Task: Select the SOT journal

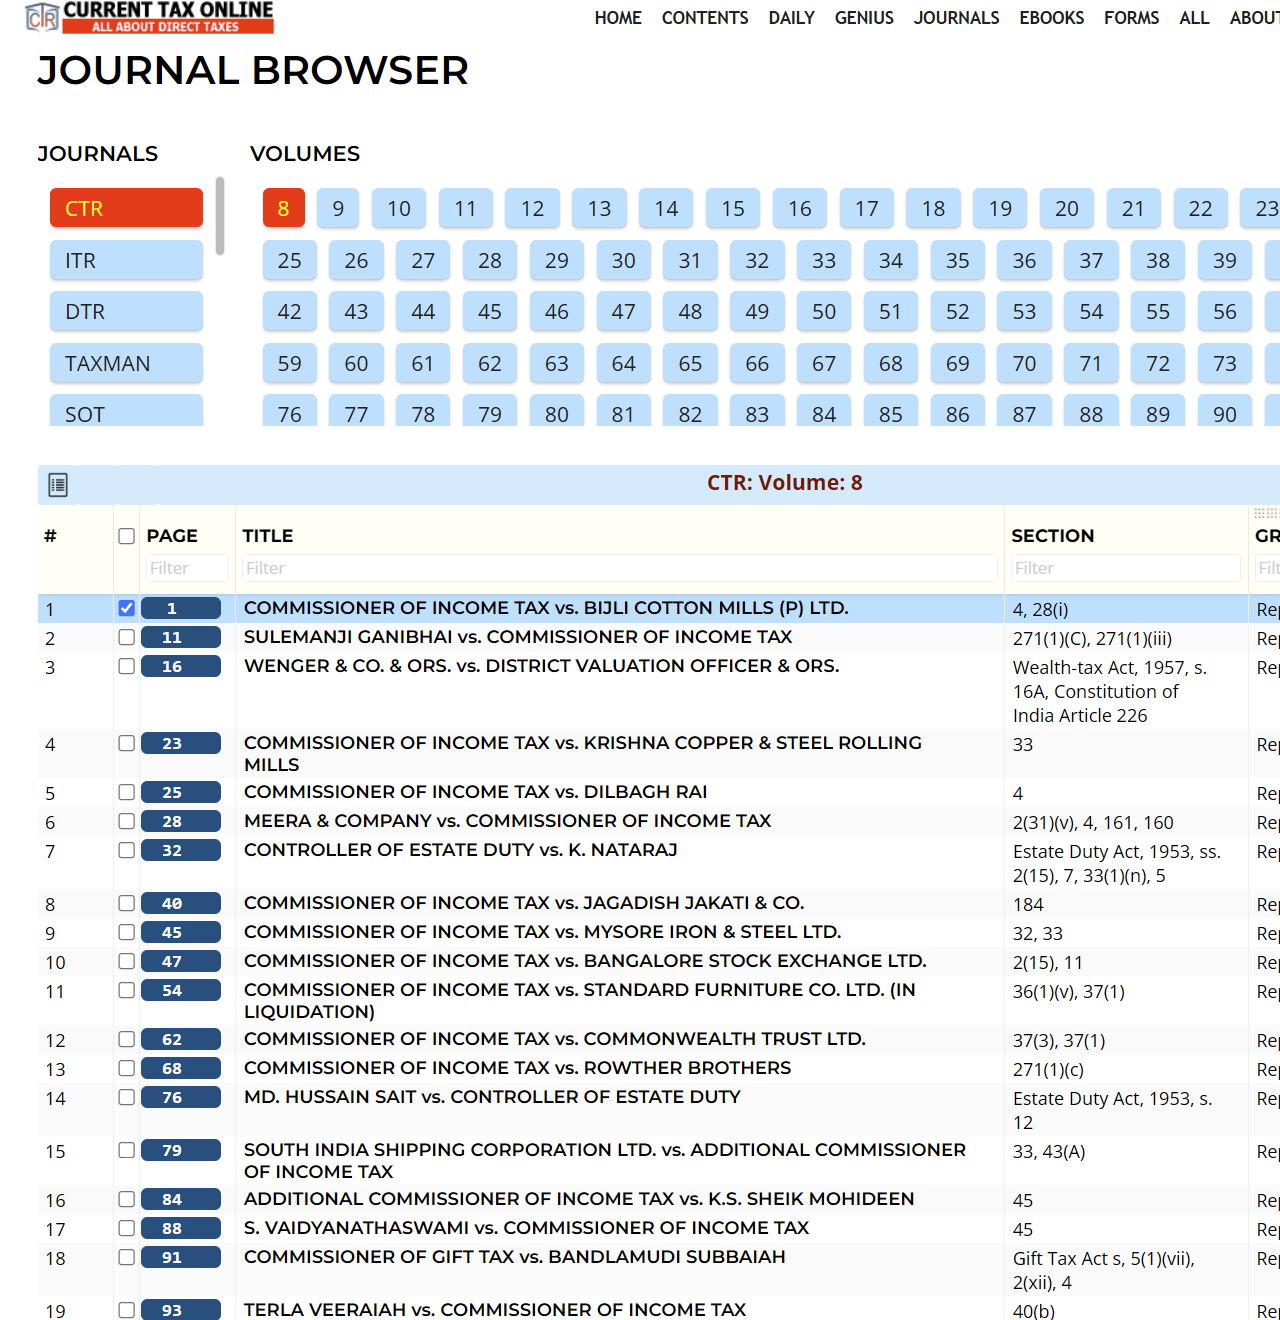Action: (x=126, y=411)
